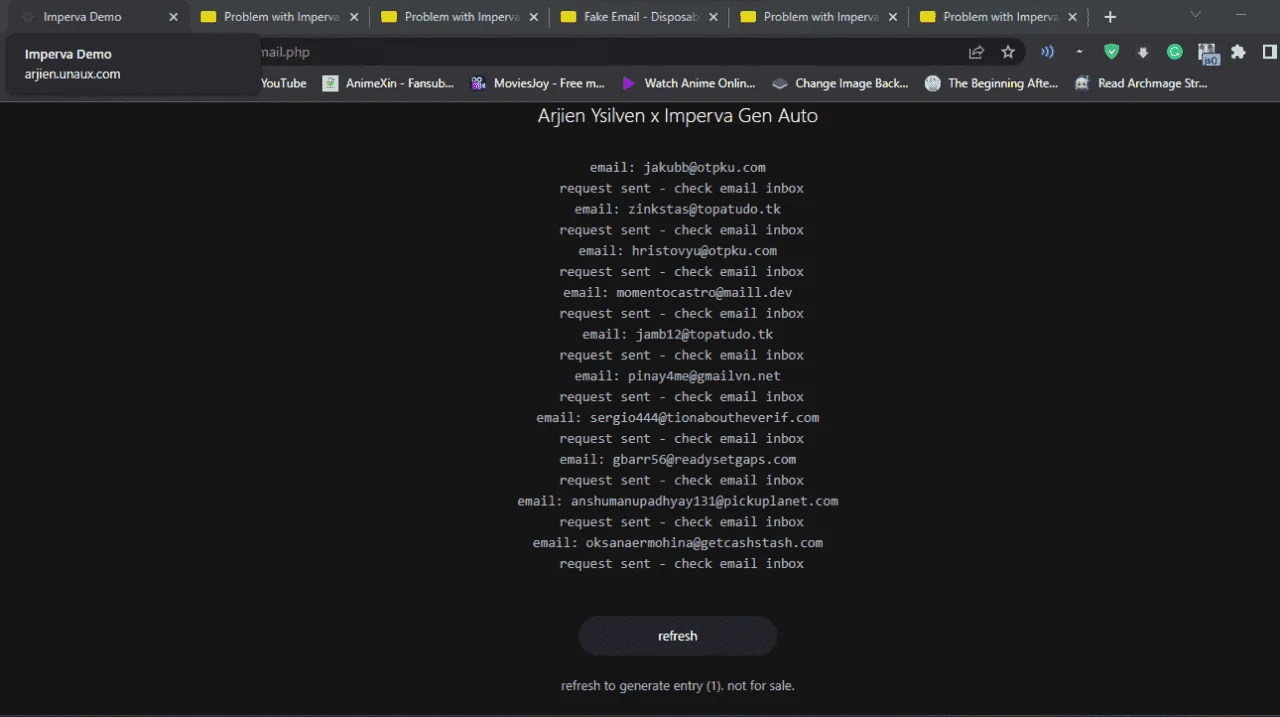Click the purple play icon of Watch Anime Online

click(x=628, y=83)
